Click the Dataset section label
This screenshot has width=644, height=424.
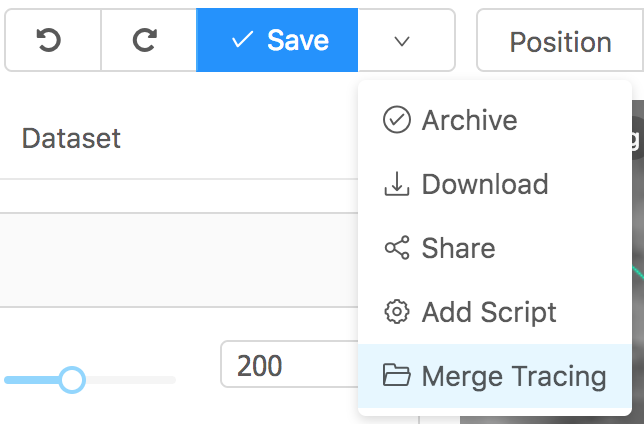click(71, 138)
